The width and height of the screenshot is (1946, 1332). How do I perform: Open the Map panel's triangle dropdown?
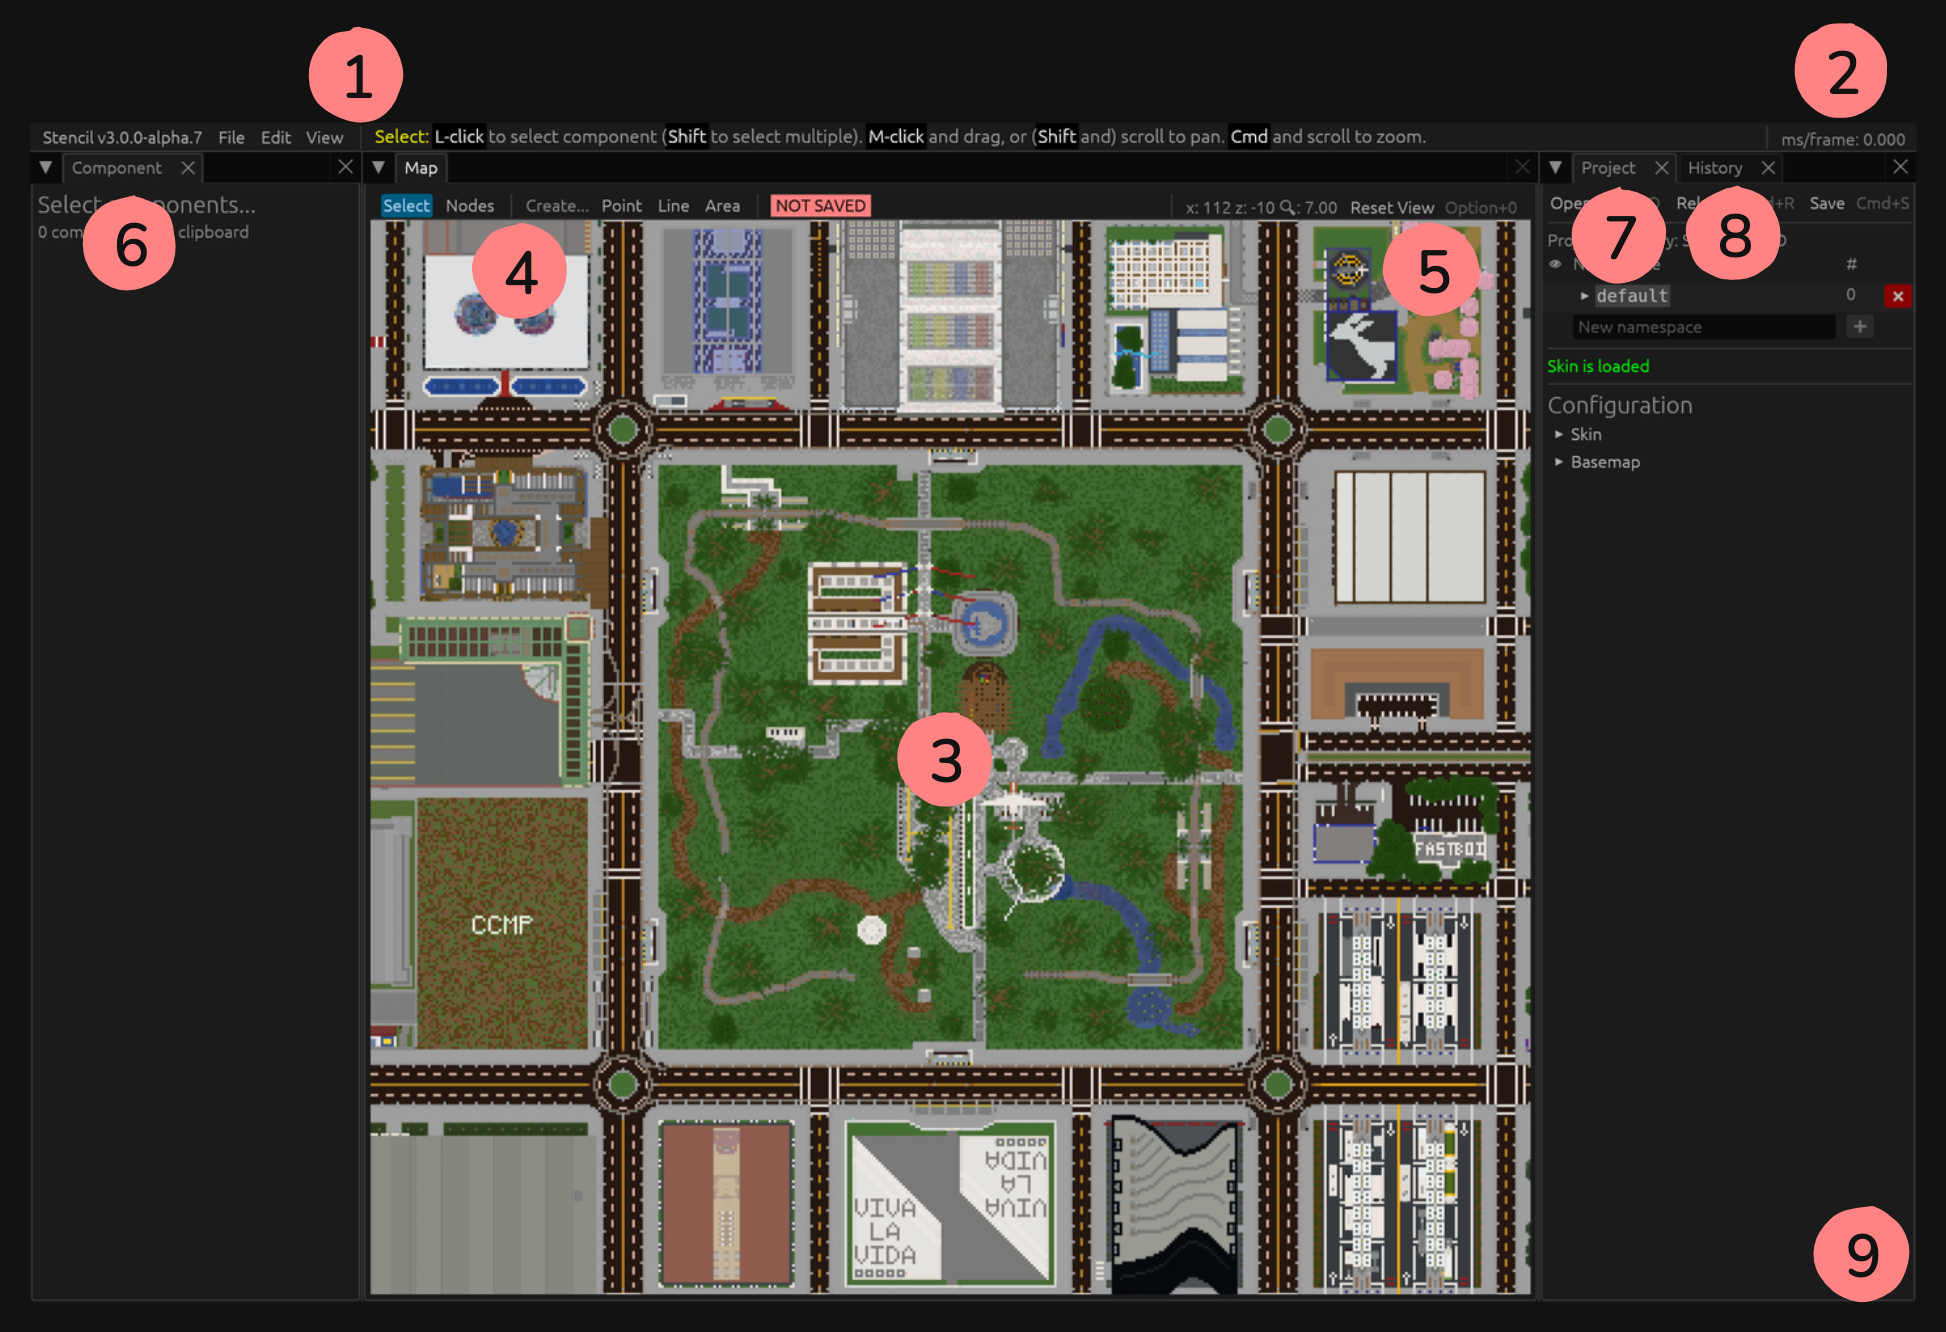pyautogui.click(x=379, y=168)
